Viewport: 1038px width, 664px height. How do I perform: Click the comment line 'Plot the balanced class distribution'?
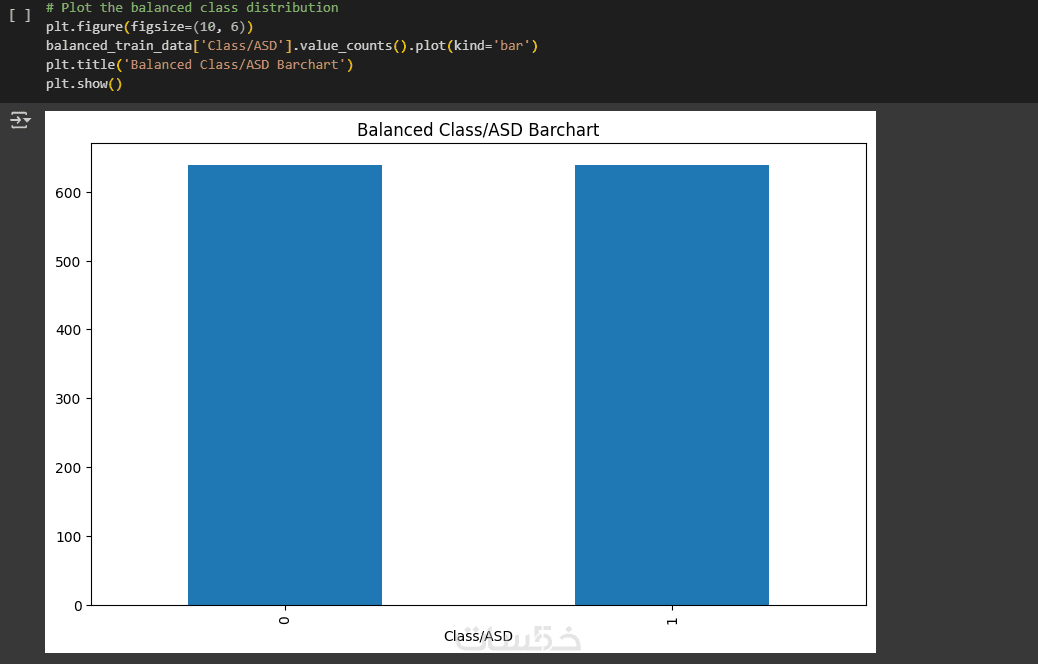point(192,7)
